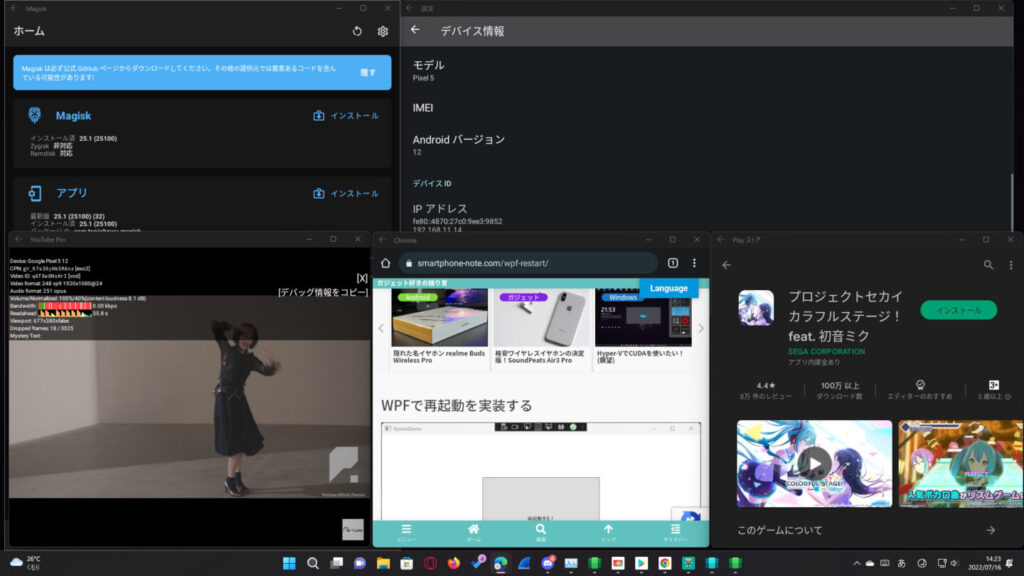Open the age rating 3+ info
1024x576 pixels.
pos(994,391)
